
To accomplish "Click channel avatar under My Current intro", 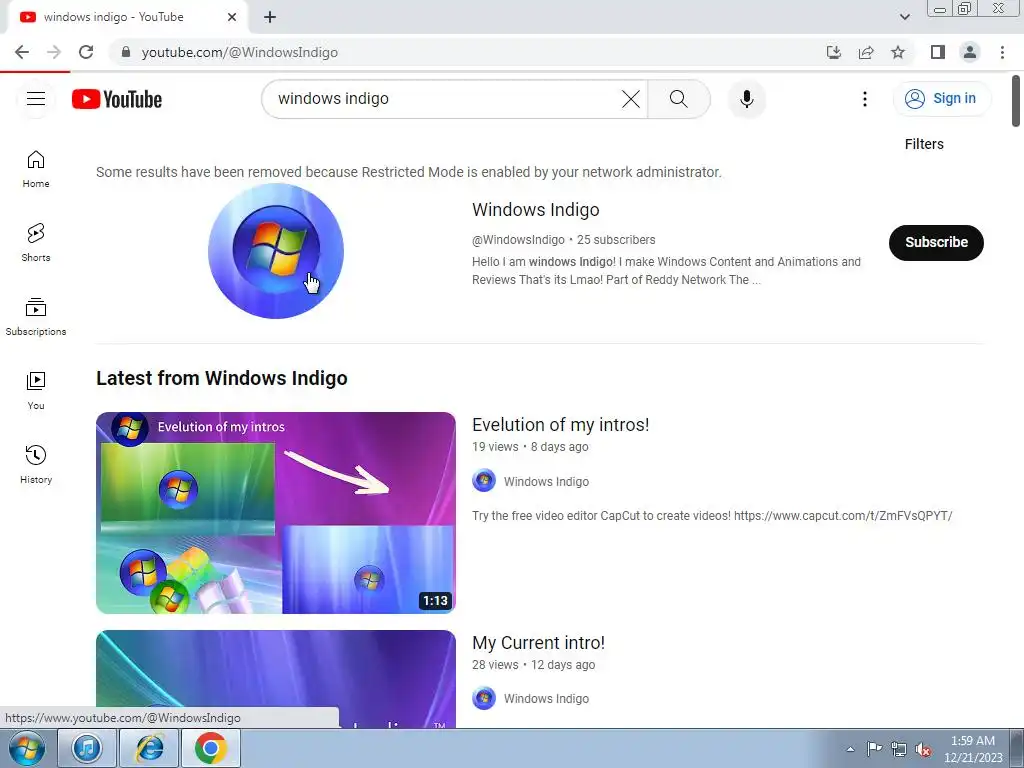I will (x=484, y=699).
